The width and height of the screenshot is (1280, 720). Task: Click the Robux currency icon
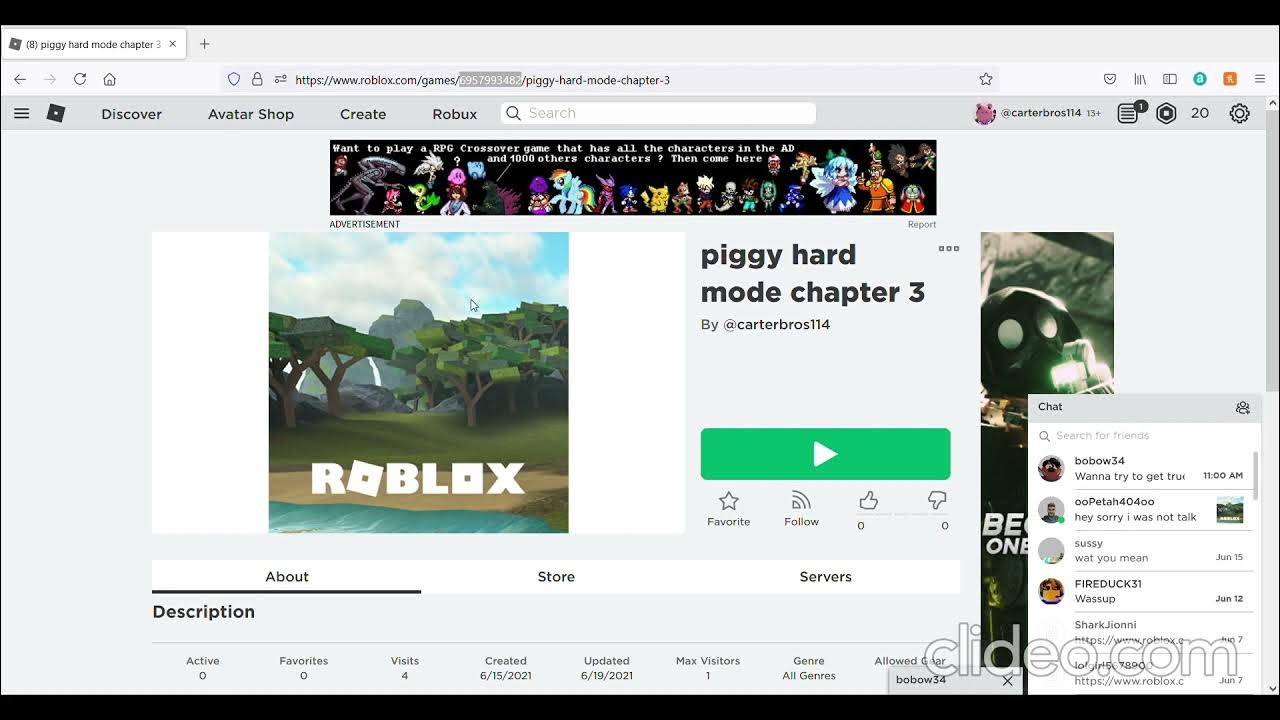tap(1166, 113)
